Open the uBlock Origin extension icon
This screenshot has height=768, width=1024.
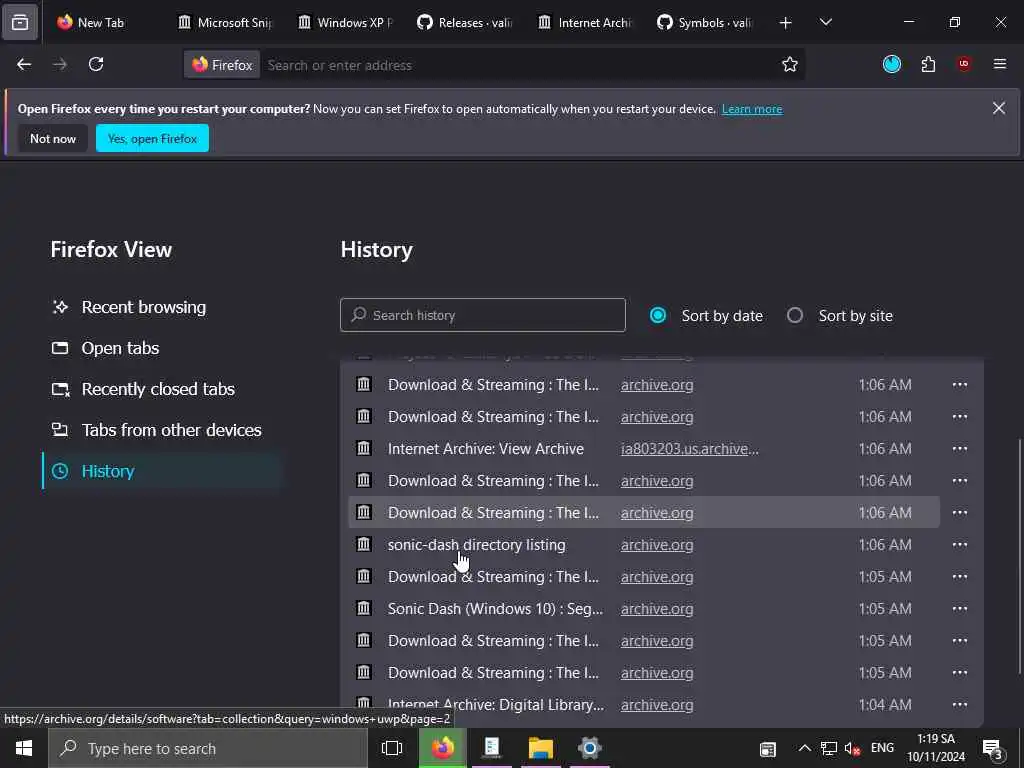(x=964, y=64)
